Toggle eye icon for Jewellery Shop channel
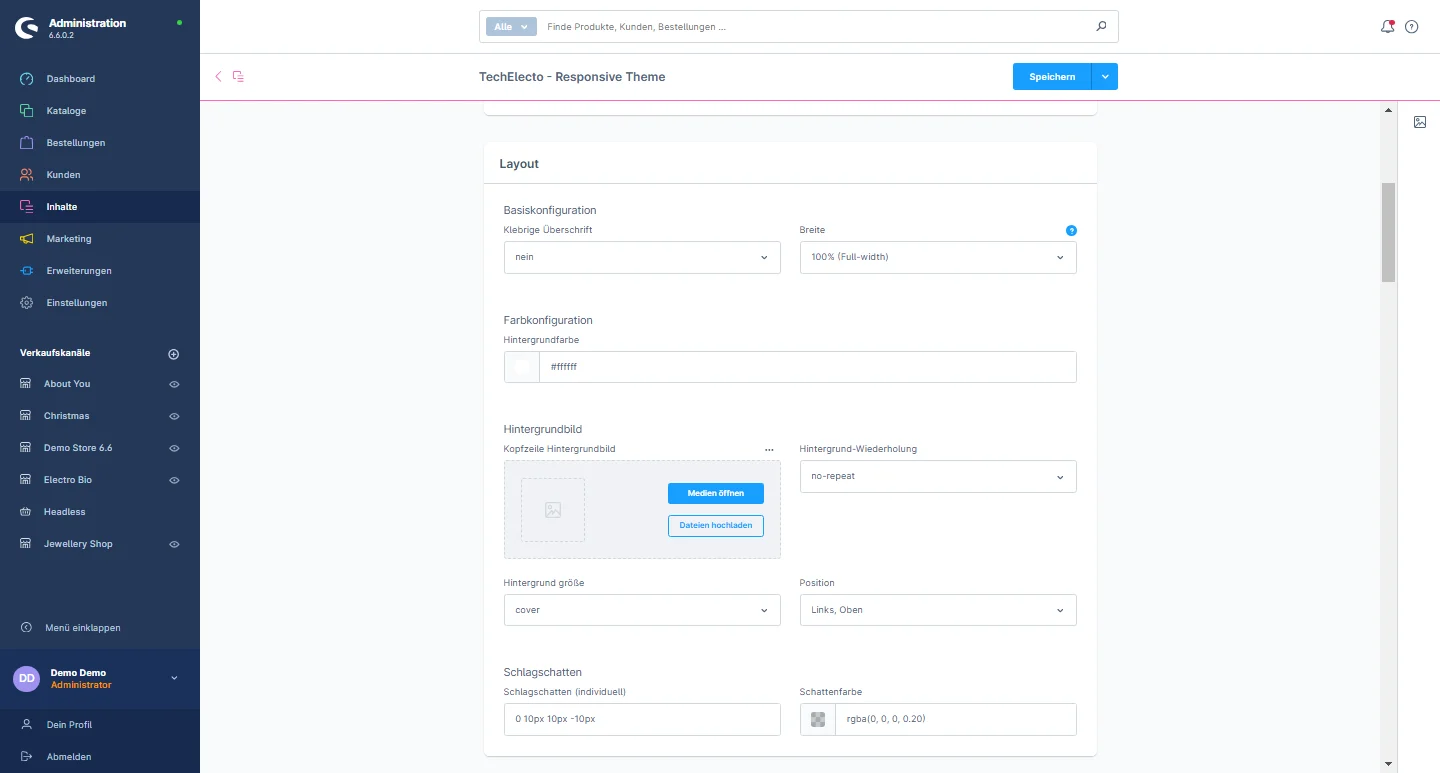The width and height of the screenshot is (1440, 773). point(174,544)
